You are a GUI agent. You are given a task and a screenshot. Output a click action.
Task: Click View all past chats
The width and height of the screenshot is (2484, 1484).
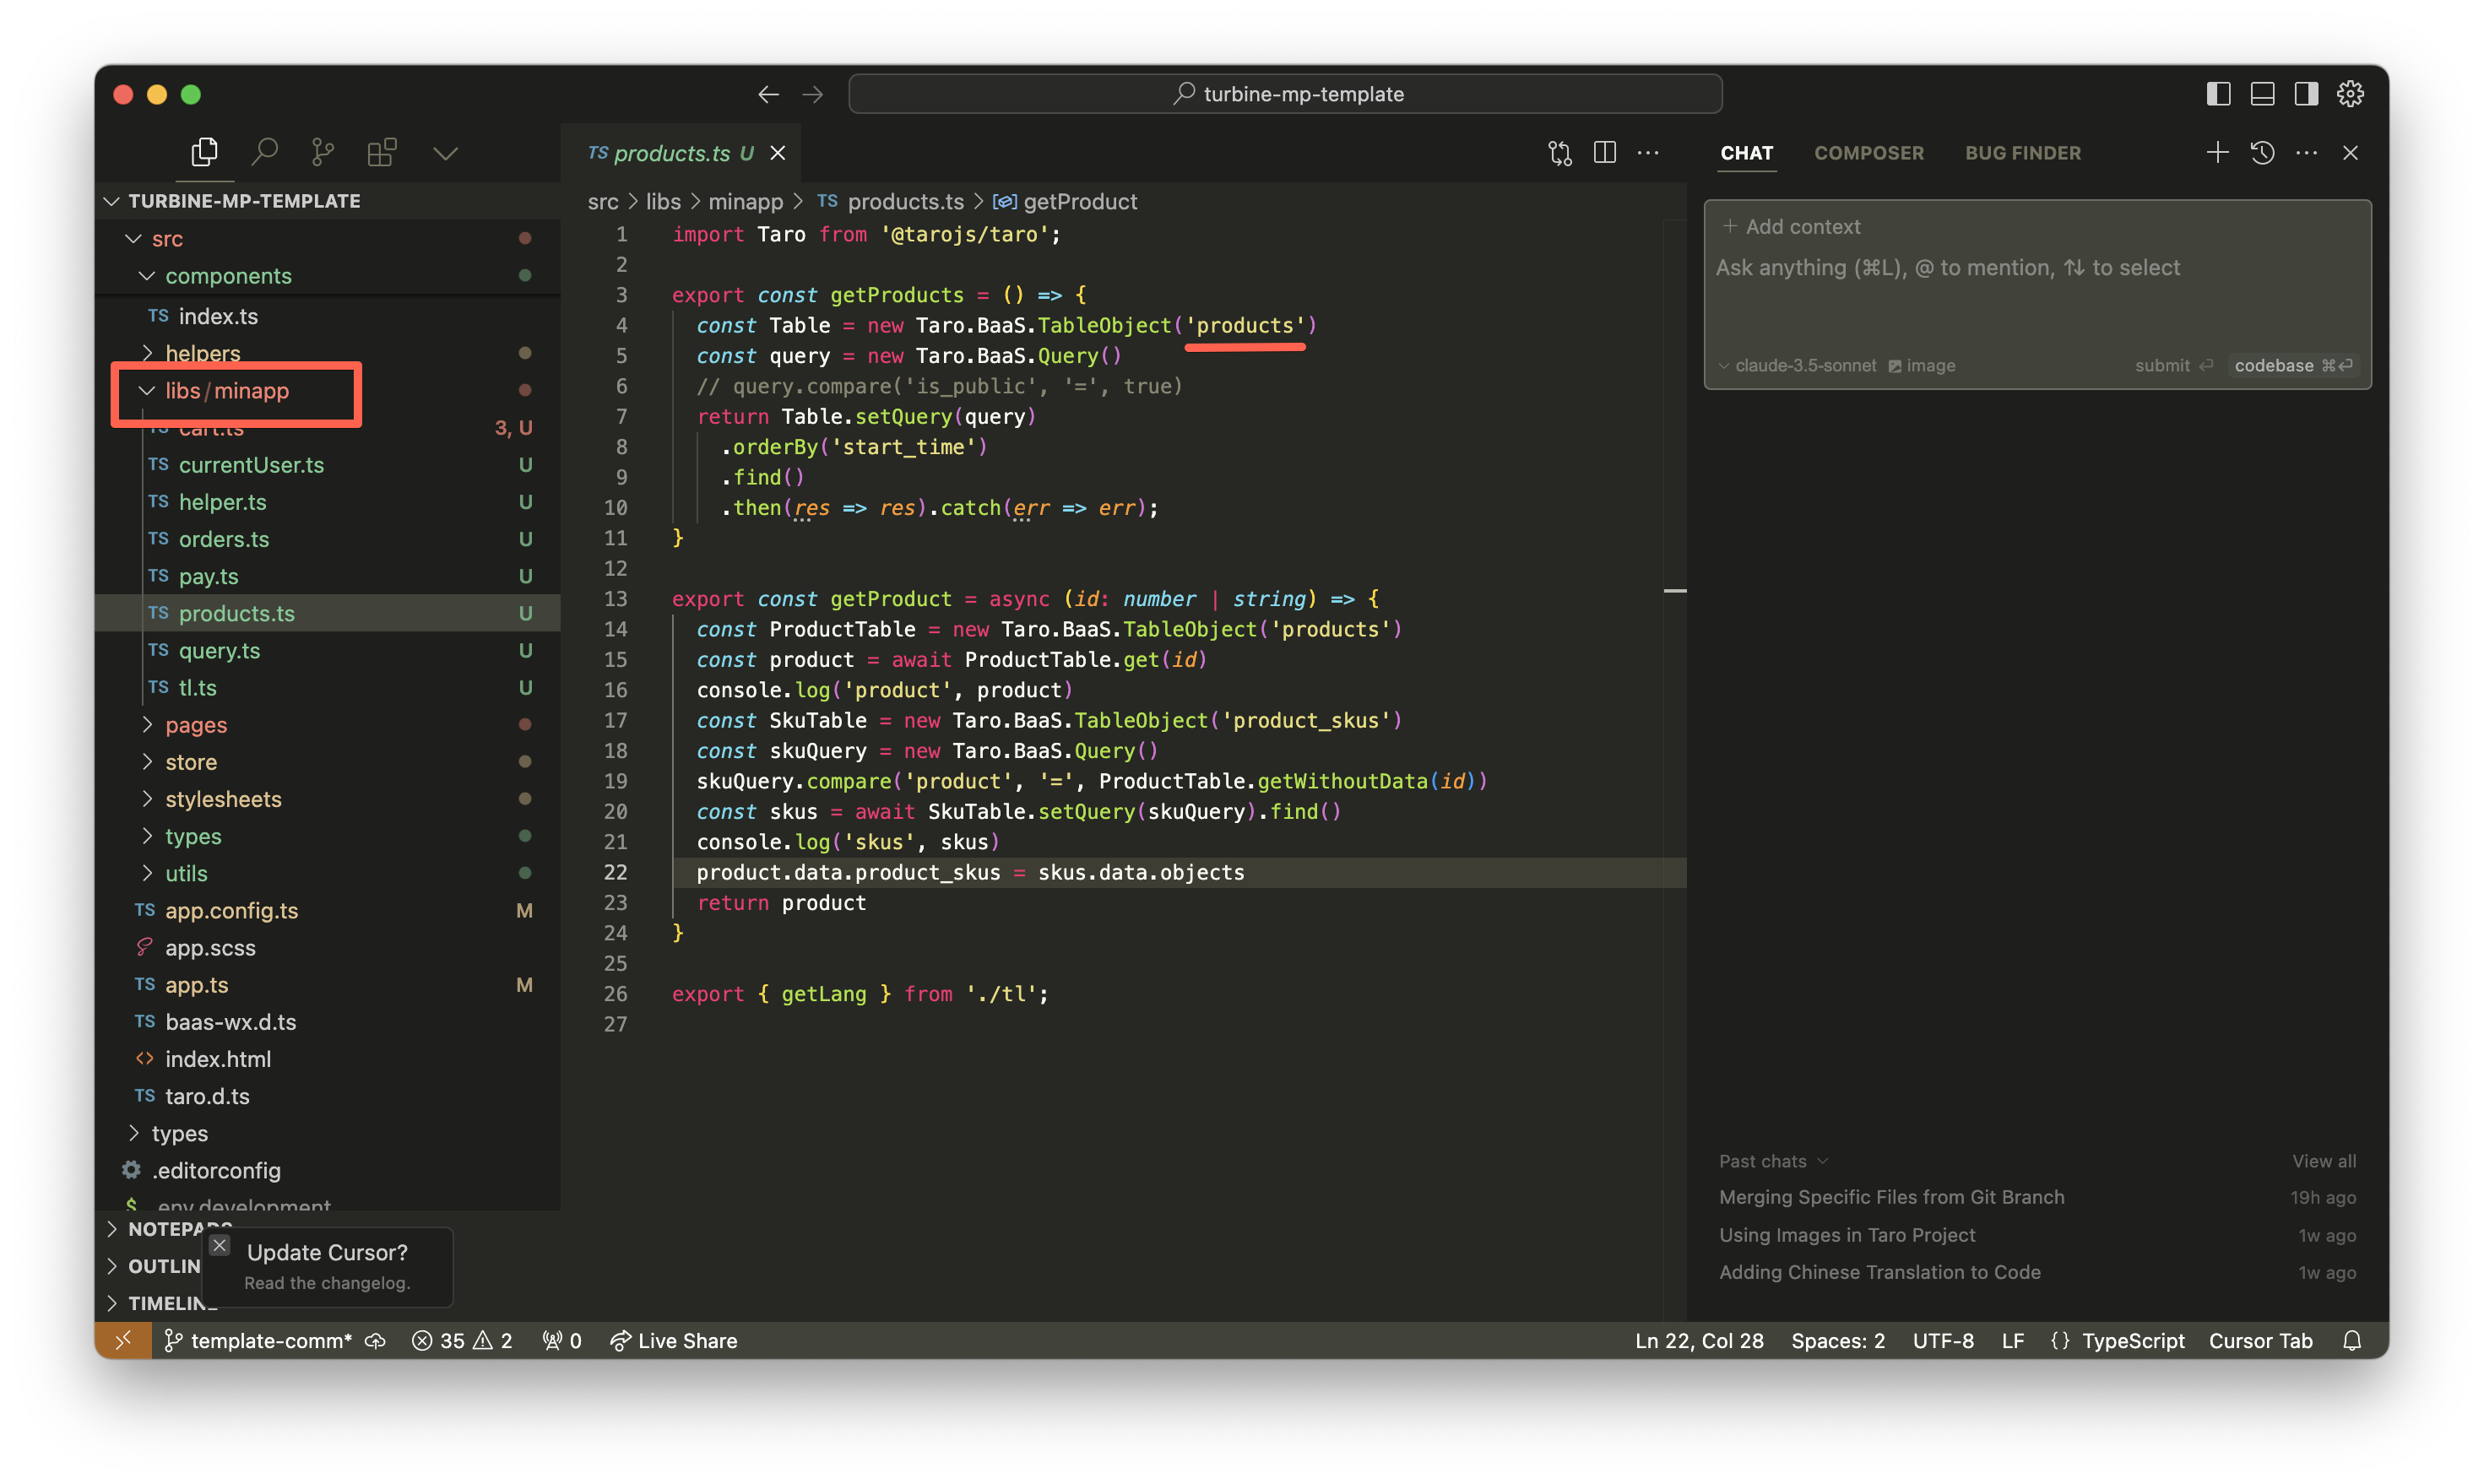pyautogui.click(x=2323, y=1161)
